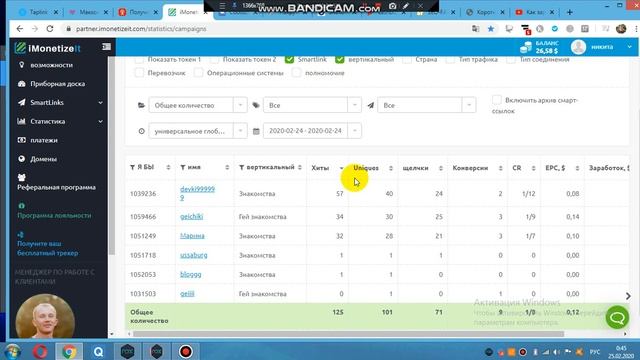This screenshot has height=360, width=640.
Task: Open the никита user account dropdown
Action: point(611,47)
